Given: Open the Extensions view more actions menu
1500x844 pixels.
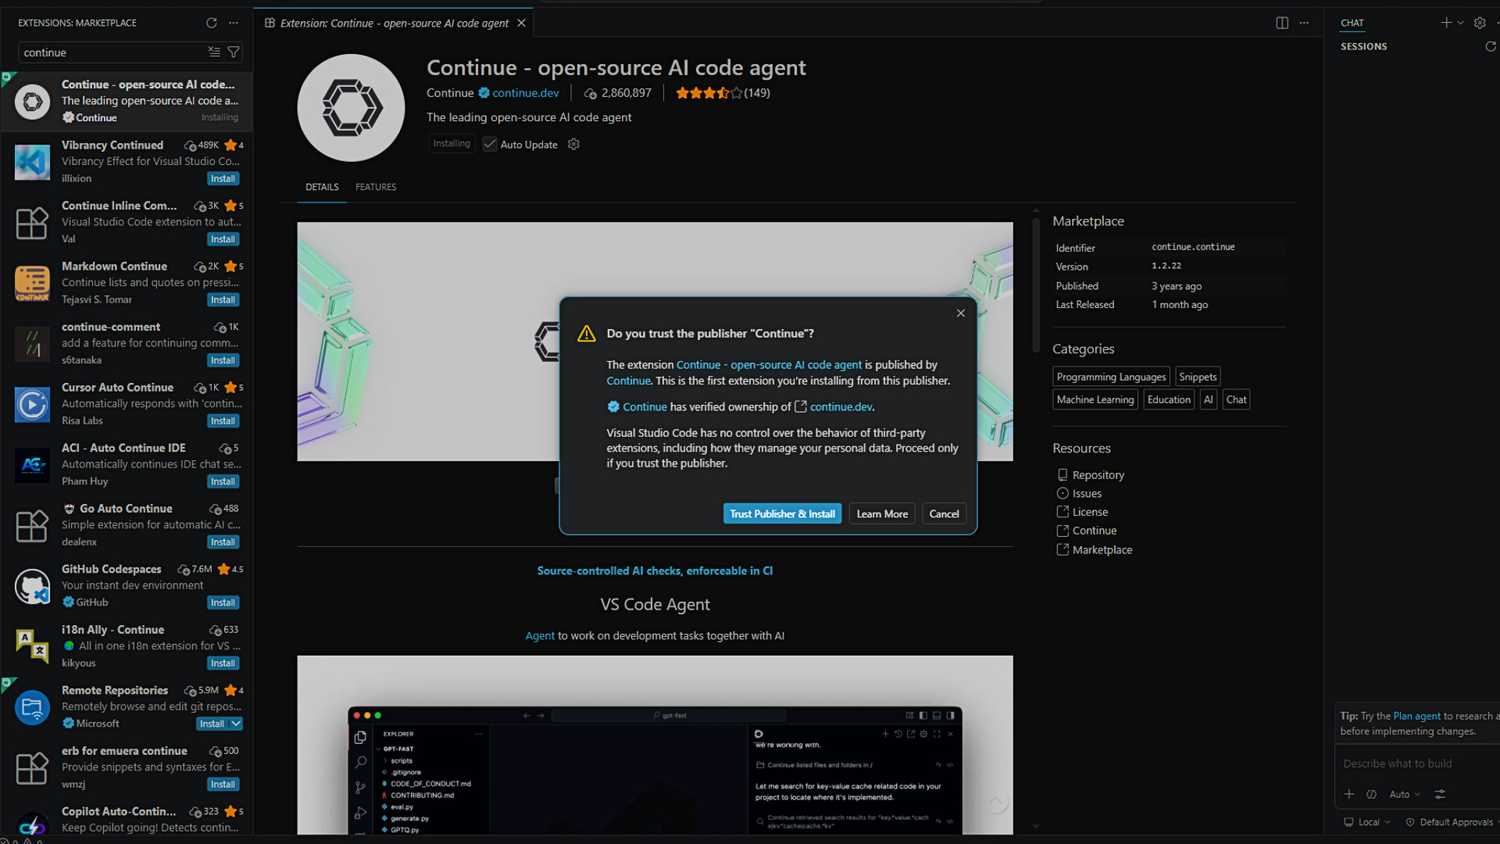Looking at the screenshot, I should 234,22.
